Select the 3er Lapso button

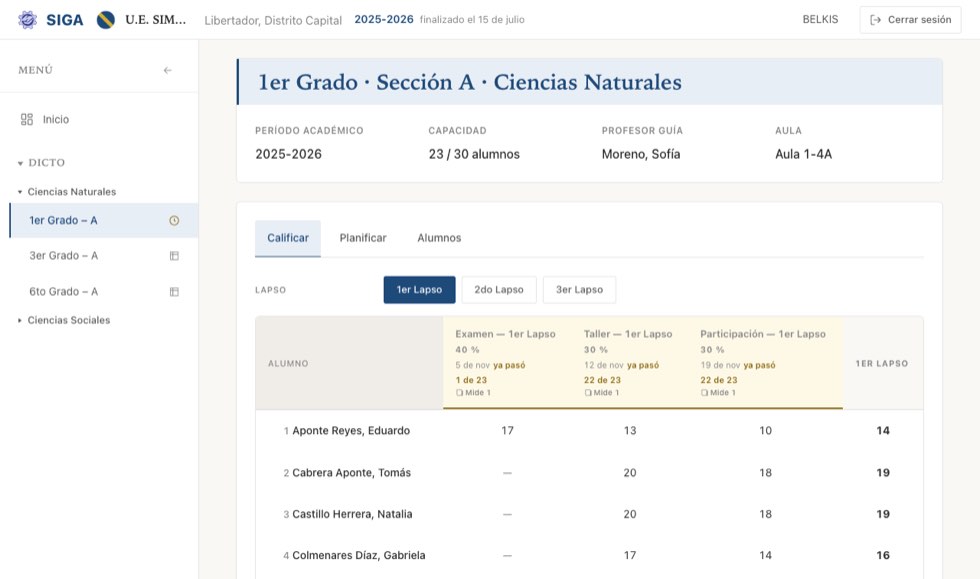(579, 290)
